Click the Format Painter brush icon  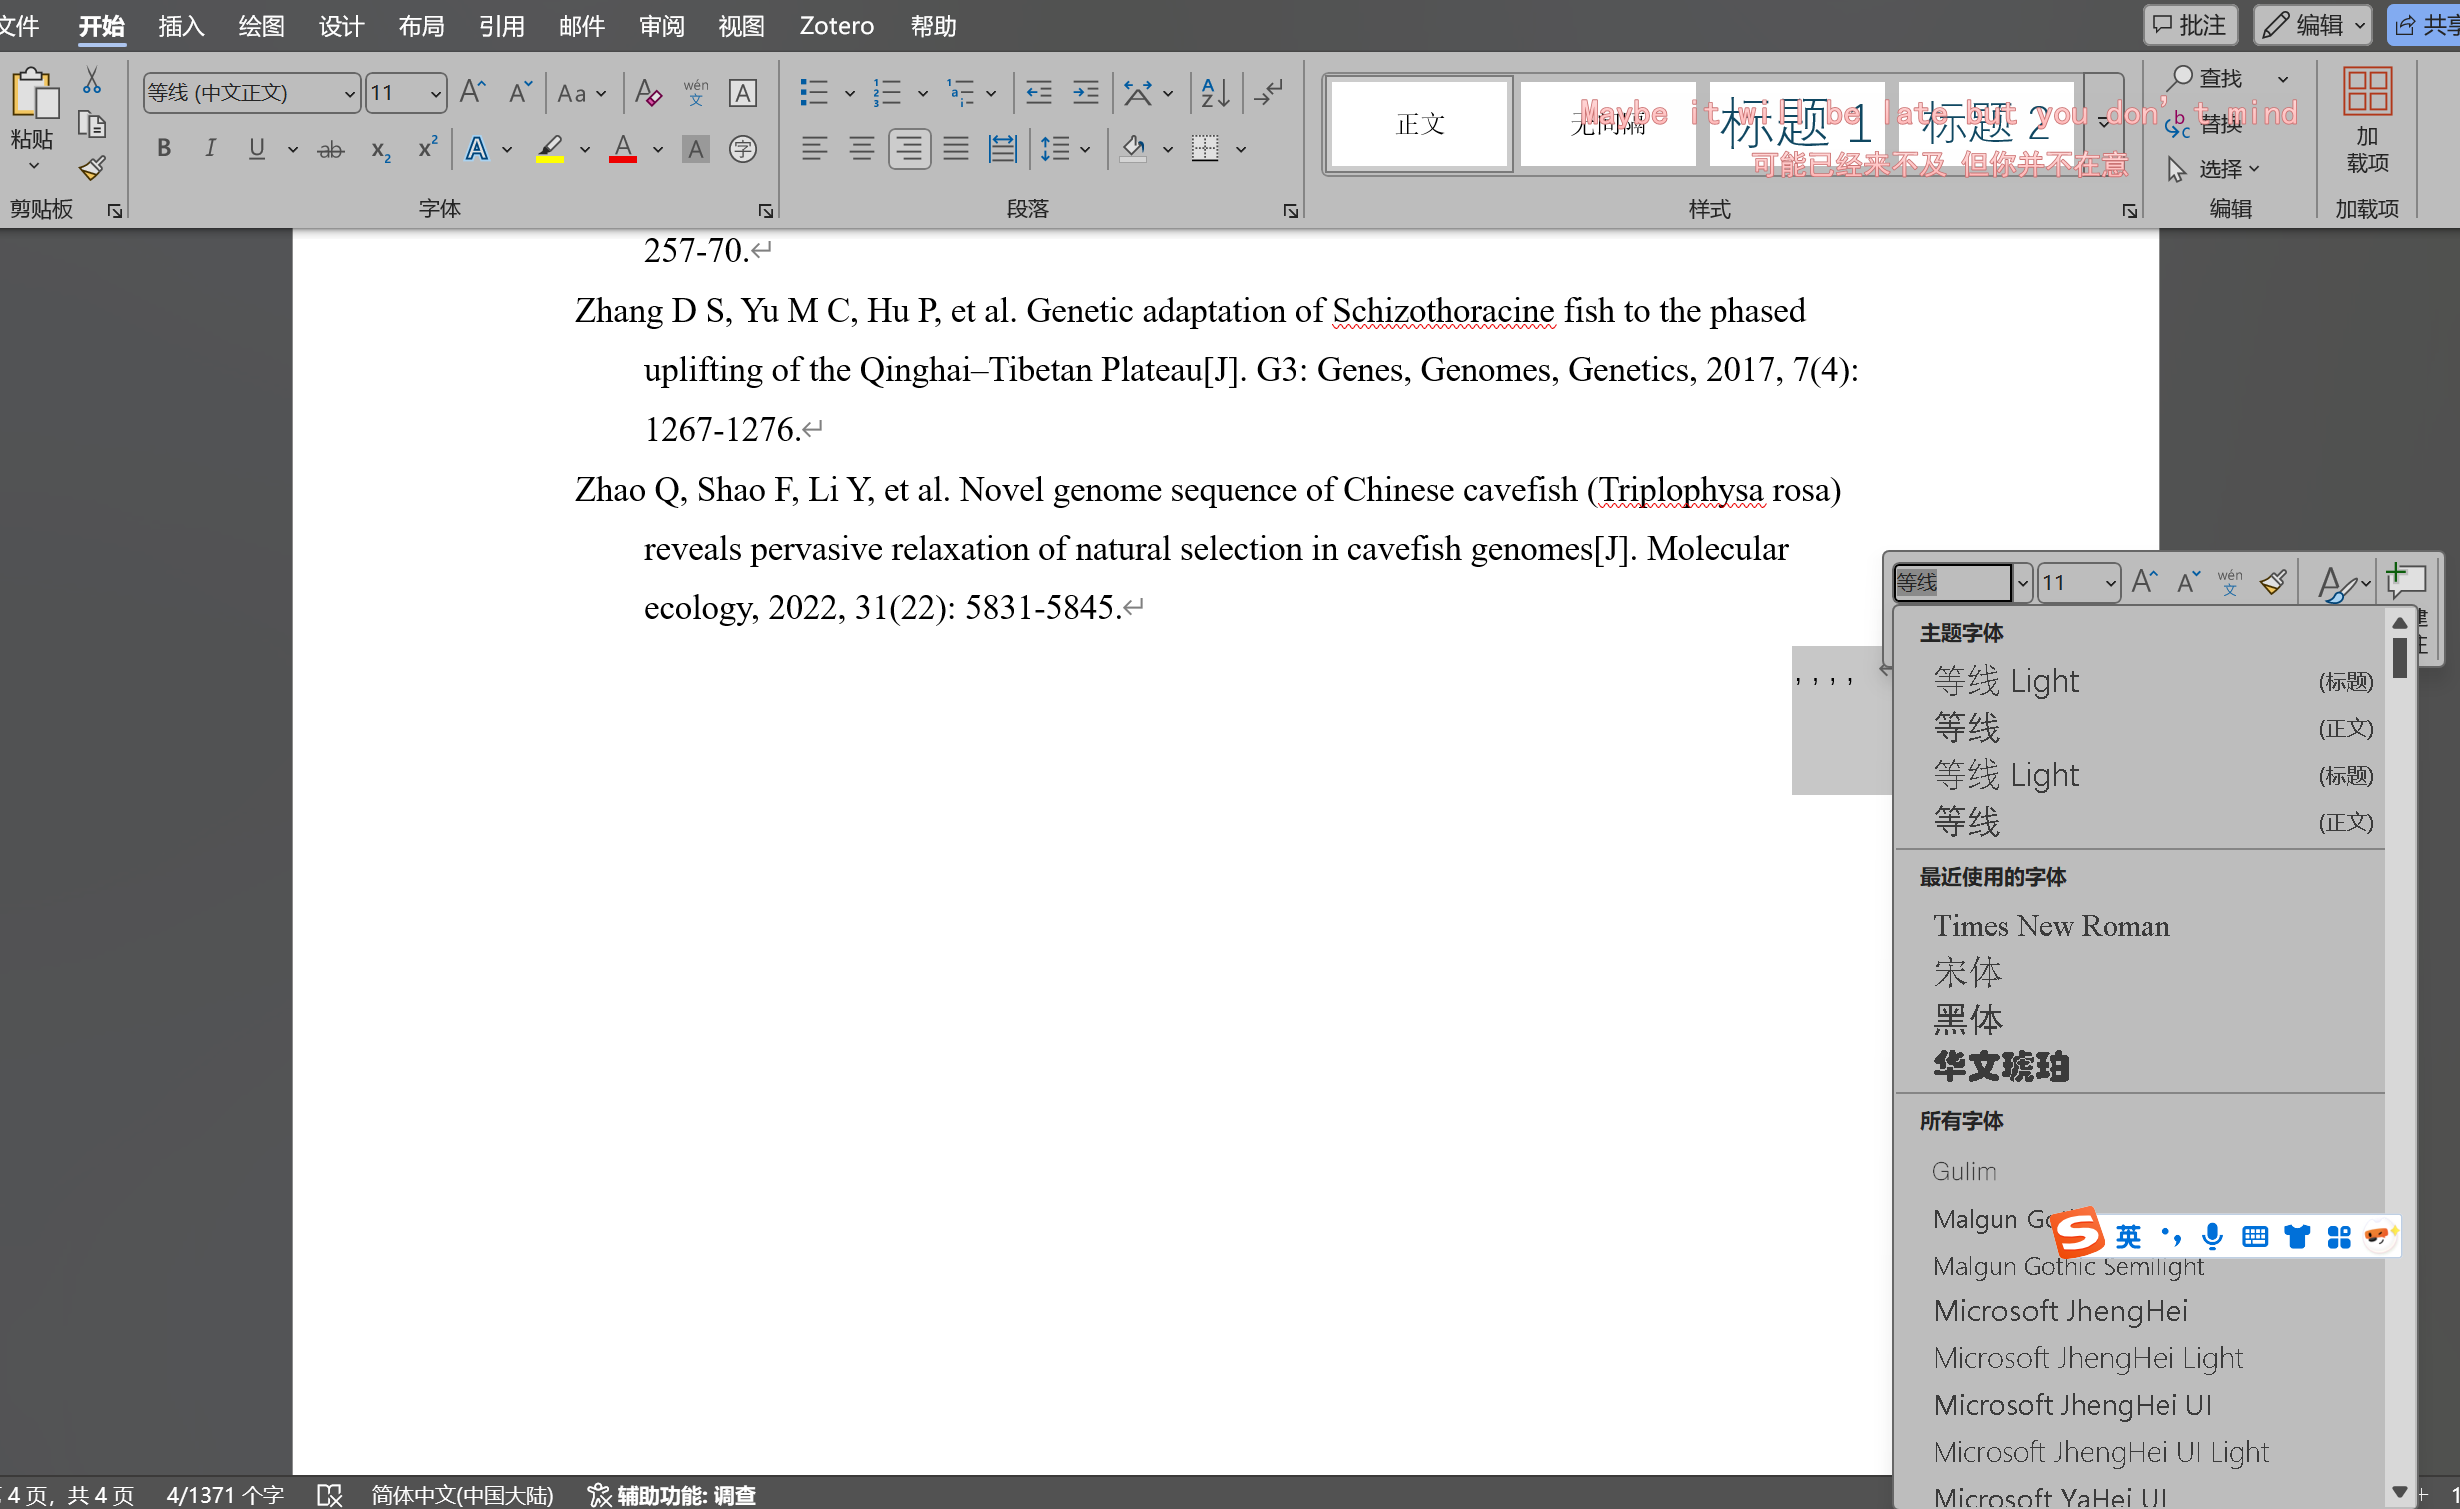click(x=92, y=168)
